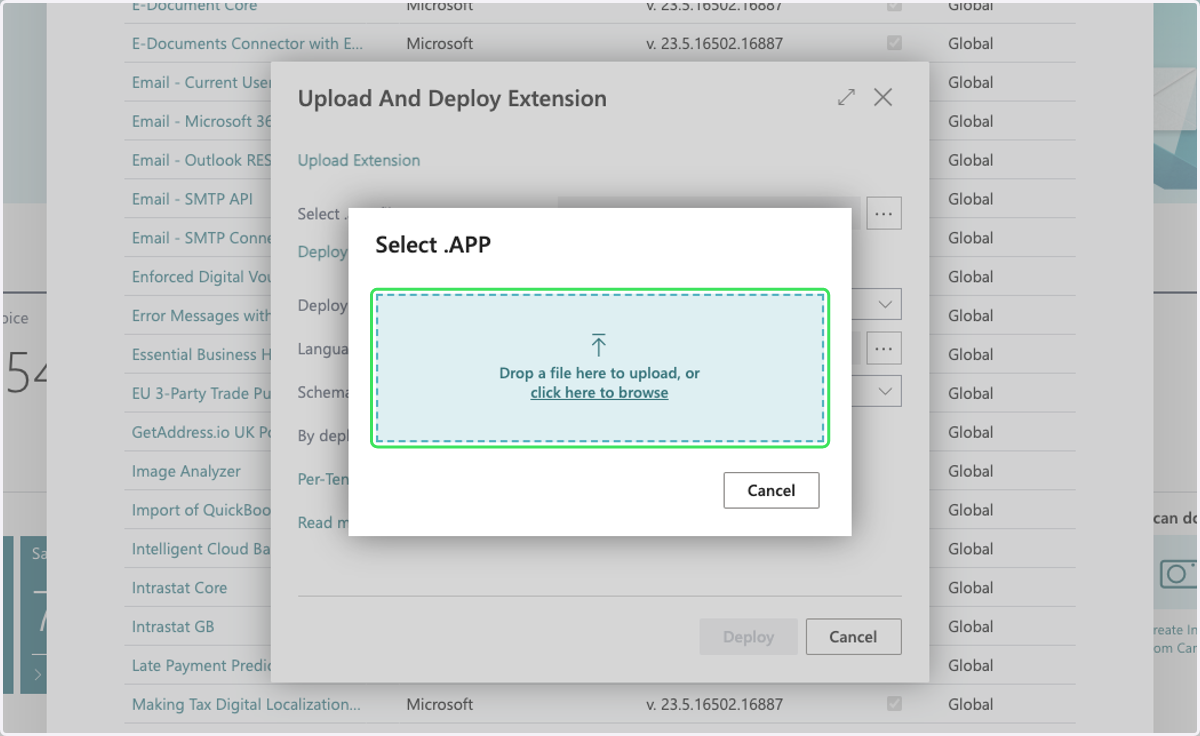
Task: Open Email - SMTP API extension
Action: pyautogui.click(x=192, y=199)
